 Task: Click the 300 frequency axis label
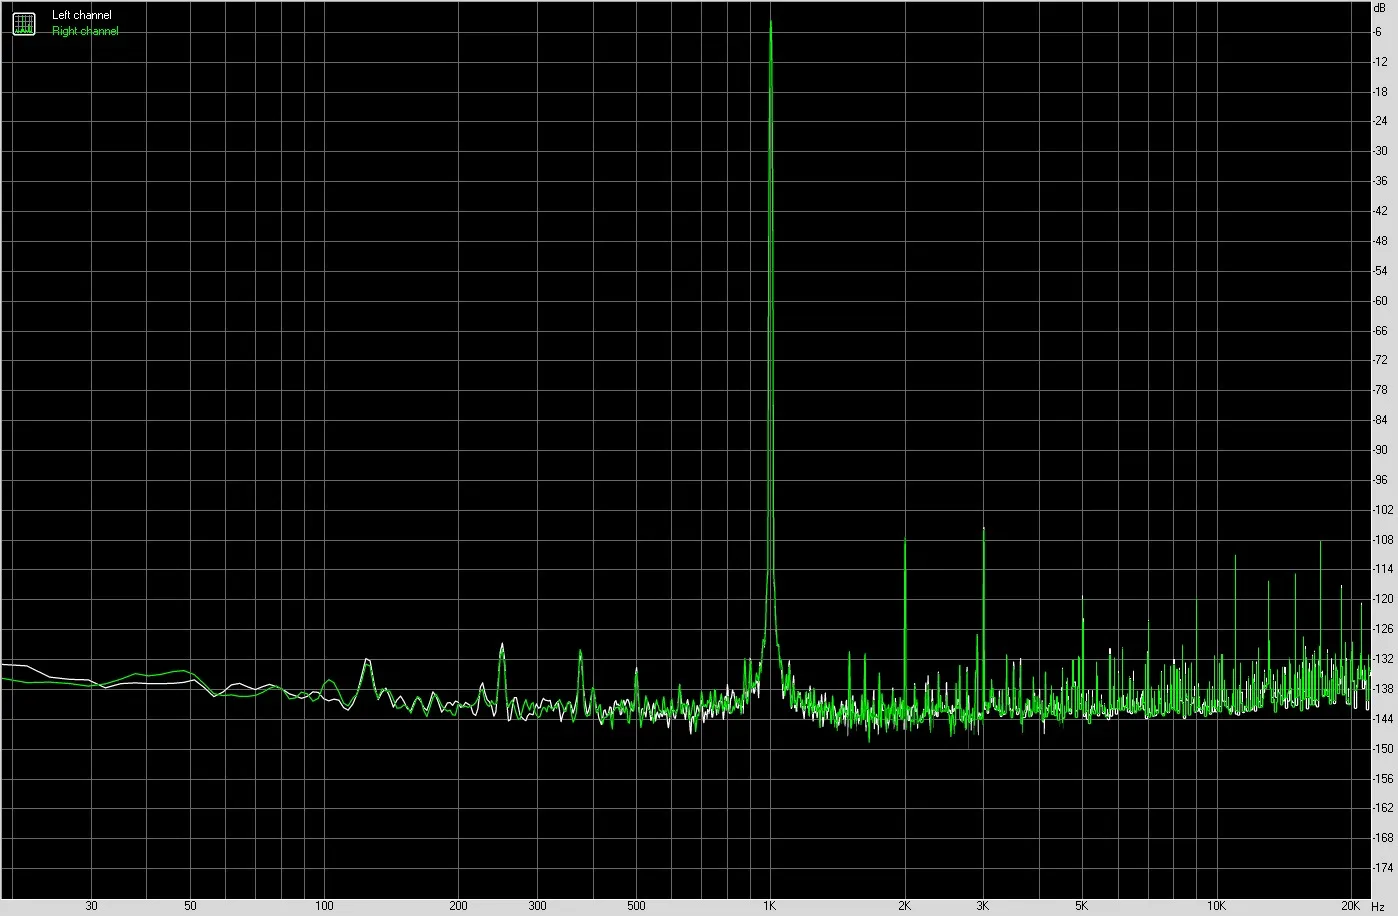click(537, 906)
